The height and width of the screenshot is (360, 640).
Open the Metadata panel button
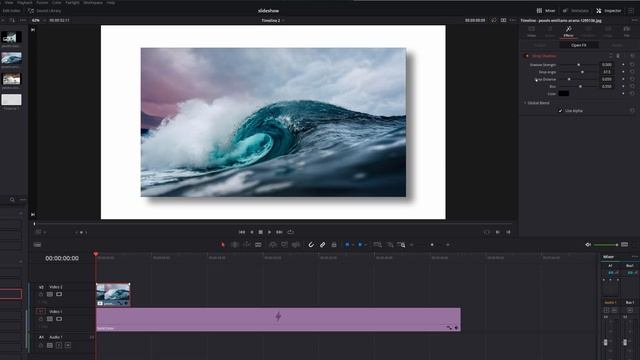tap(576, 11)
